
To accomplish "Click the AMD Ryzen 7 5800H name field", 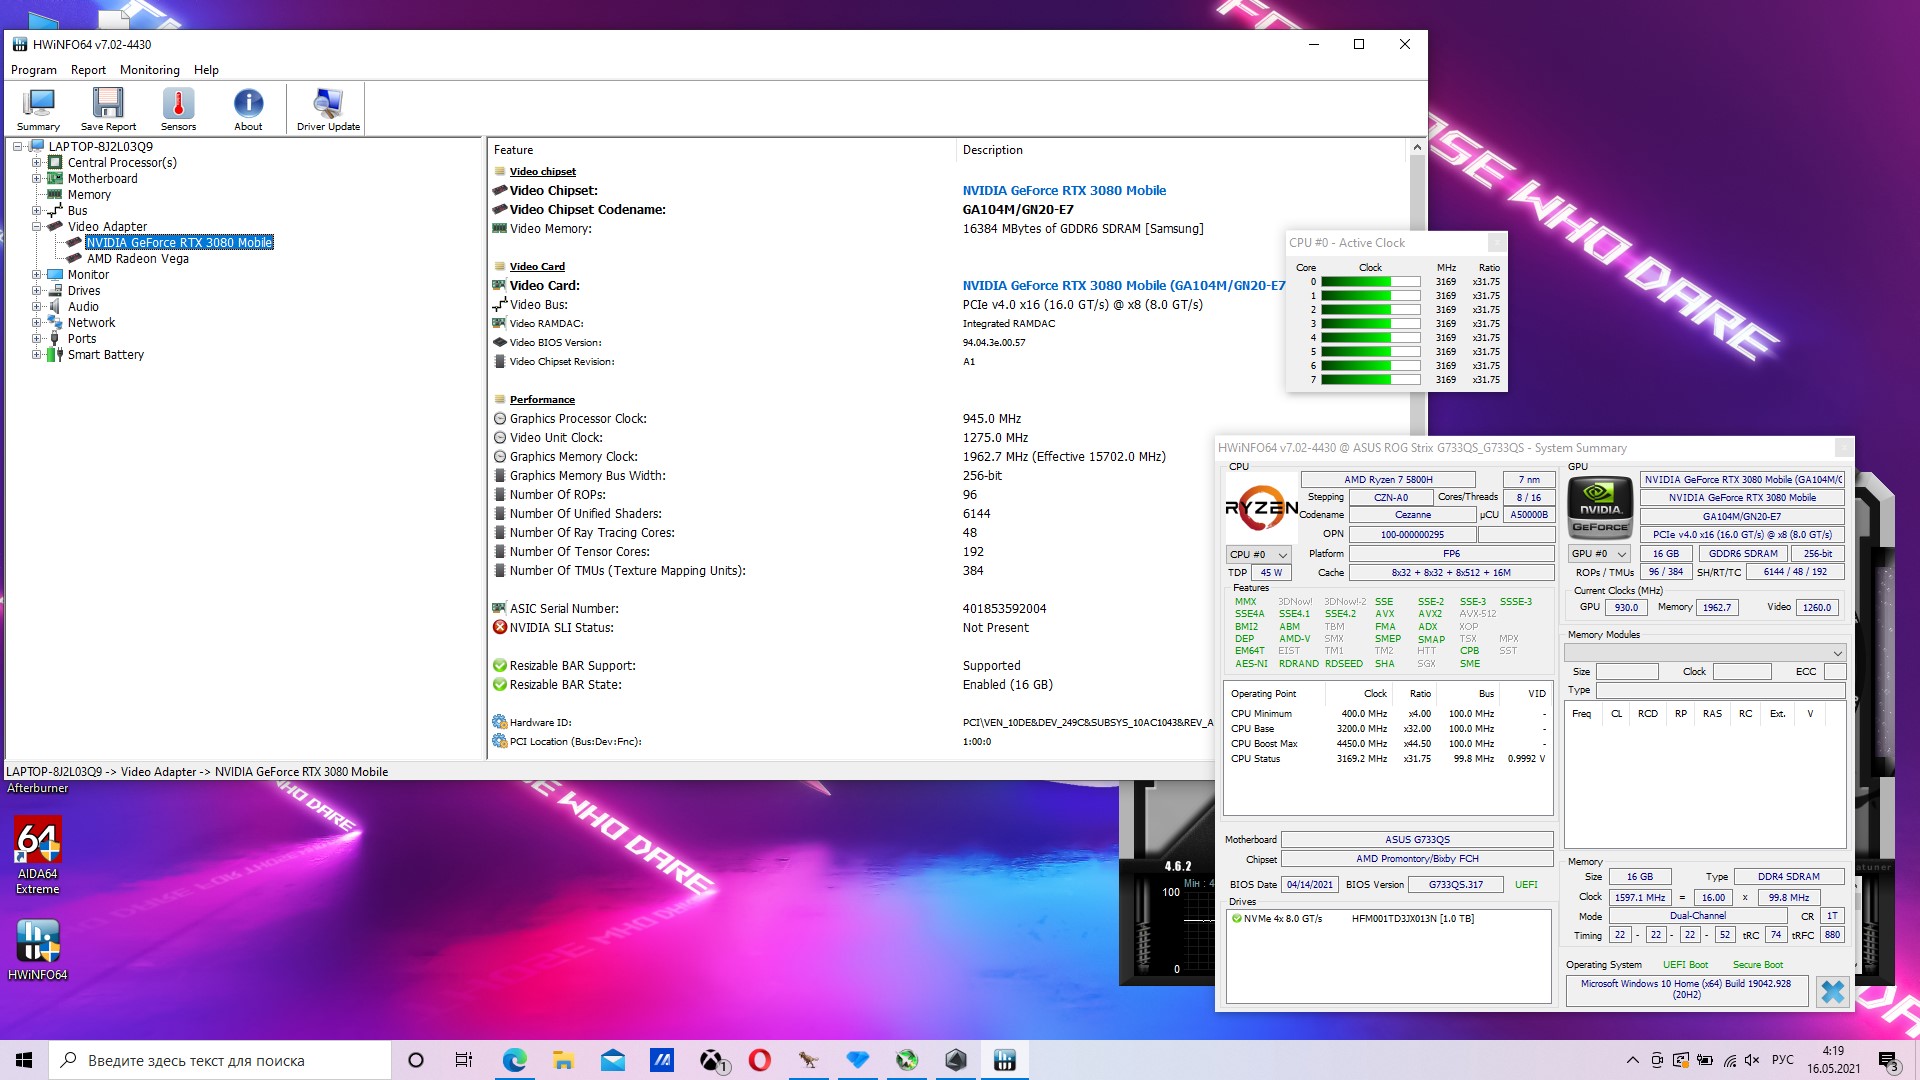I will (x=1388, y=480).
